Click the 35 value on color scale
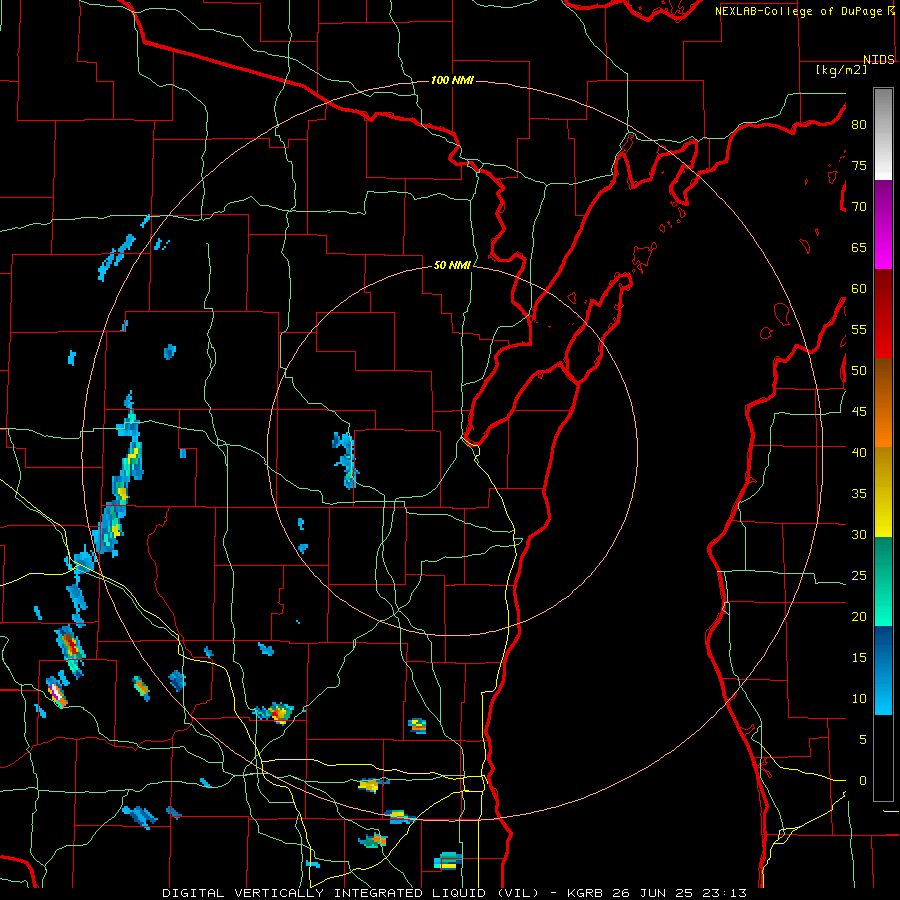The width and height of the screenshot is (900, 900). (859, 494)
